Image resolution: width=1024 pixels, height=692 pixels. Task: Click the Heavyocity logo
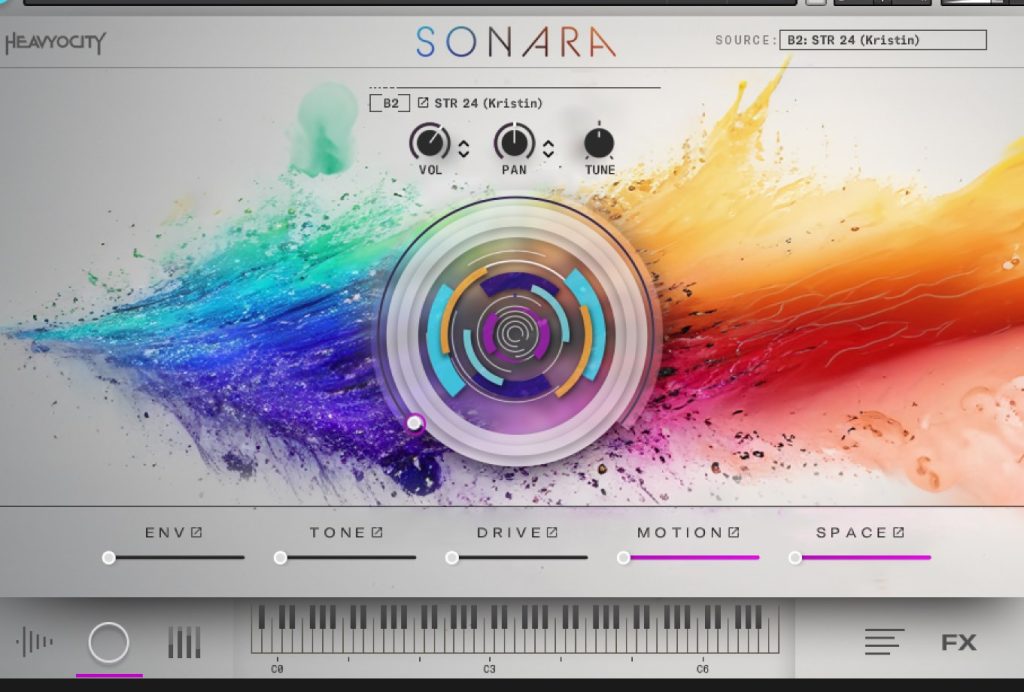click(55, 43)
